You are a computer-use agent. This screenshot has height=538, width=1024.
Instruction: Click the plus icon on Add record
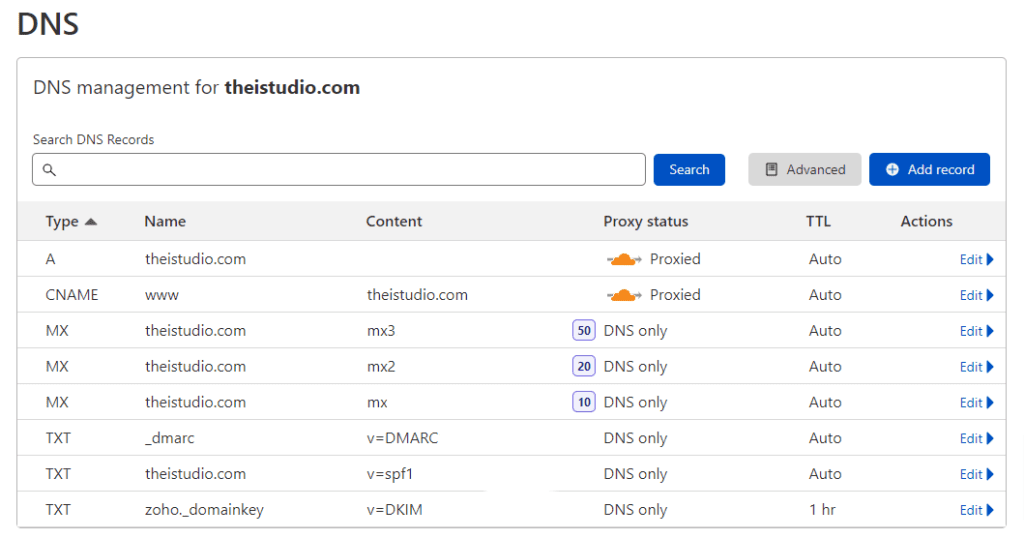point(892,170)
